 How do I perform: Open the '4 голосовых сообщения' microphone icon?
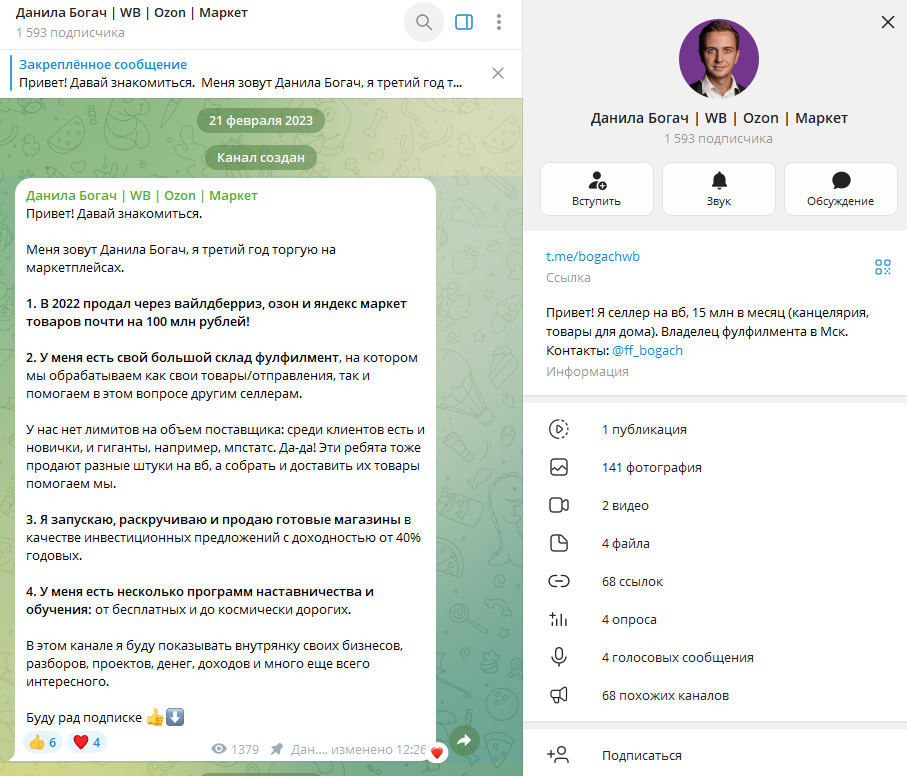559,657
